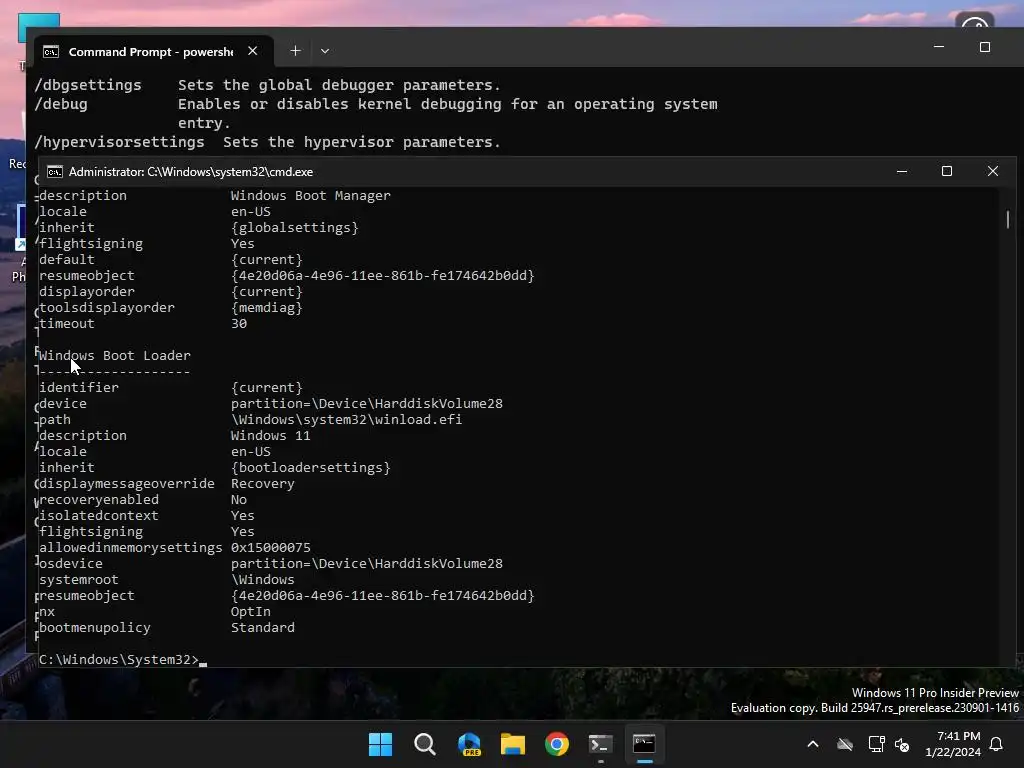The image size is (1024, 768).
Task: Click the muted volume tray icon
Action: point(902,744)
